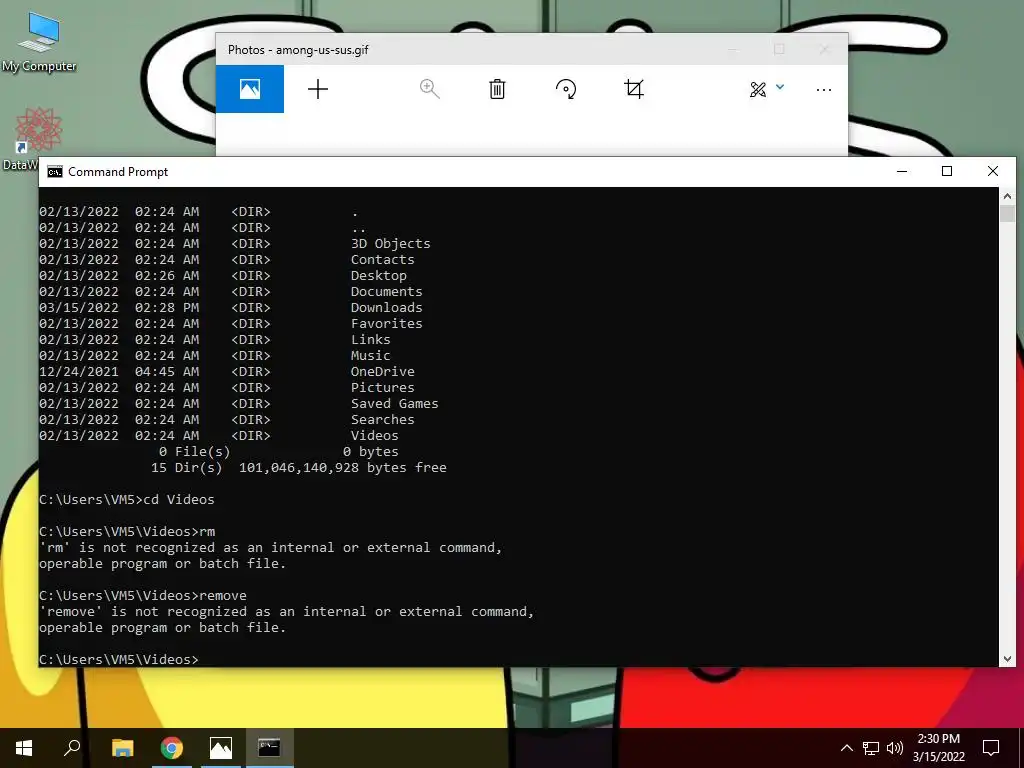This screenshot has height=768, width=1024.
Task: Minimize the Command Prompt window
Action: point(902,171)
